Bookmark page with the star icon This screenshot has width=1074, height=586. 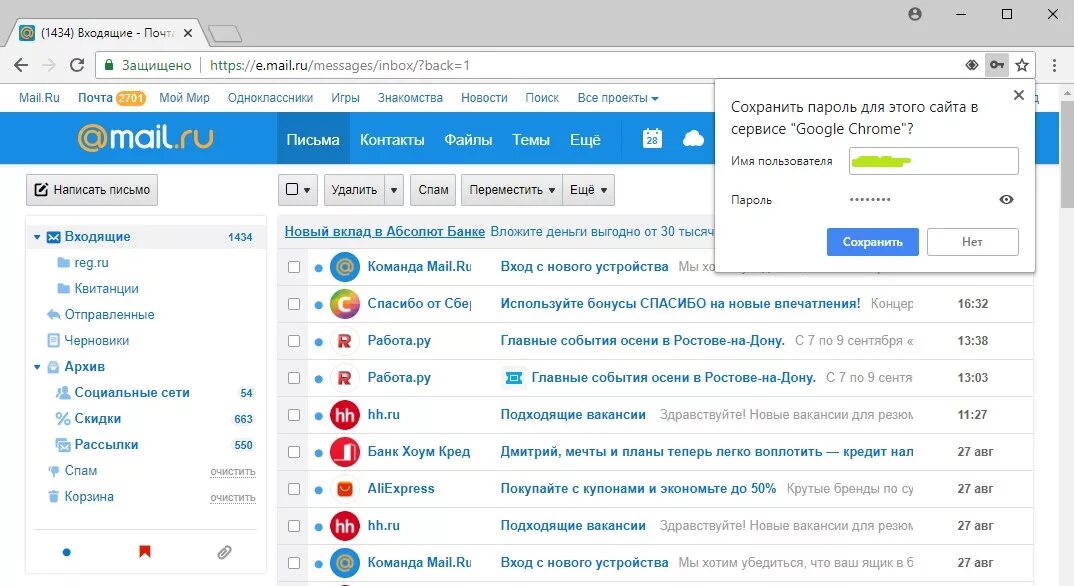(x=1022, y=65)
